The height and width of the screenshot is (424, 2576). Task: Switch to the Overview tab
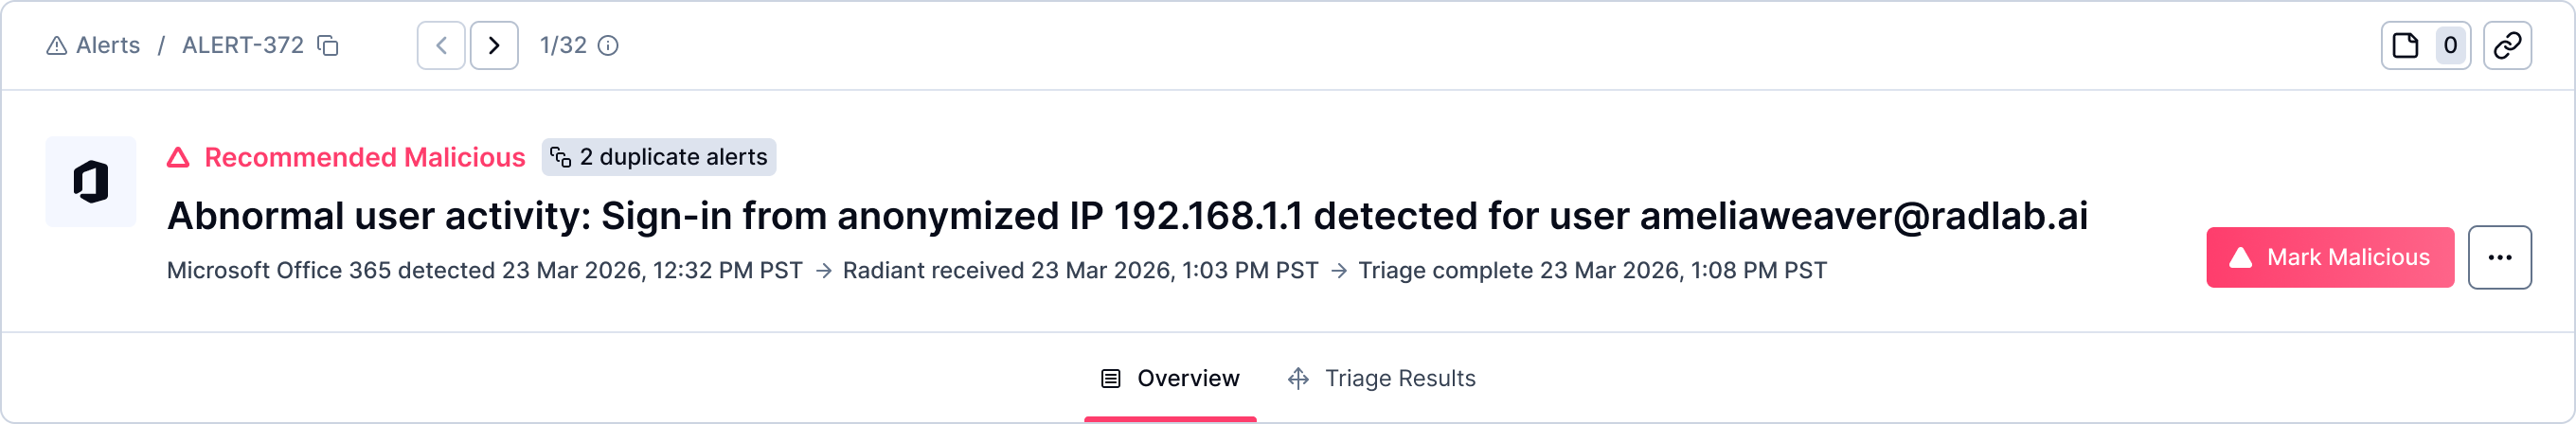pos(1170,379)
